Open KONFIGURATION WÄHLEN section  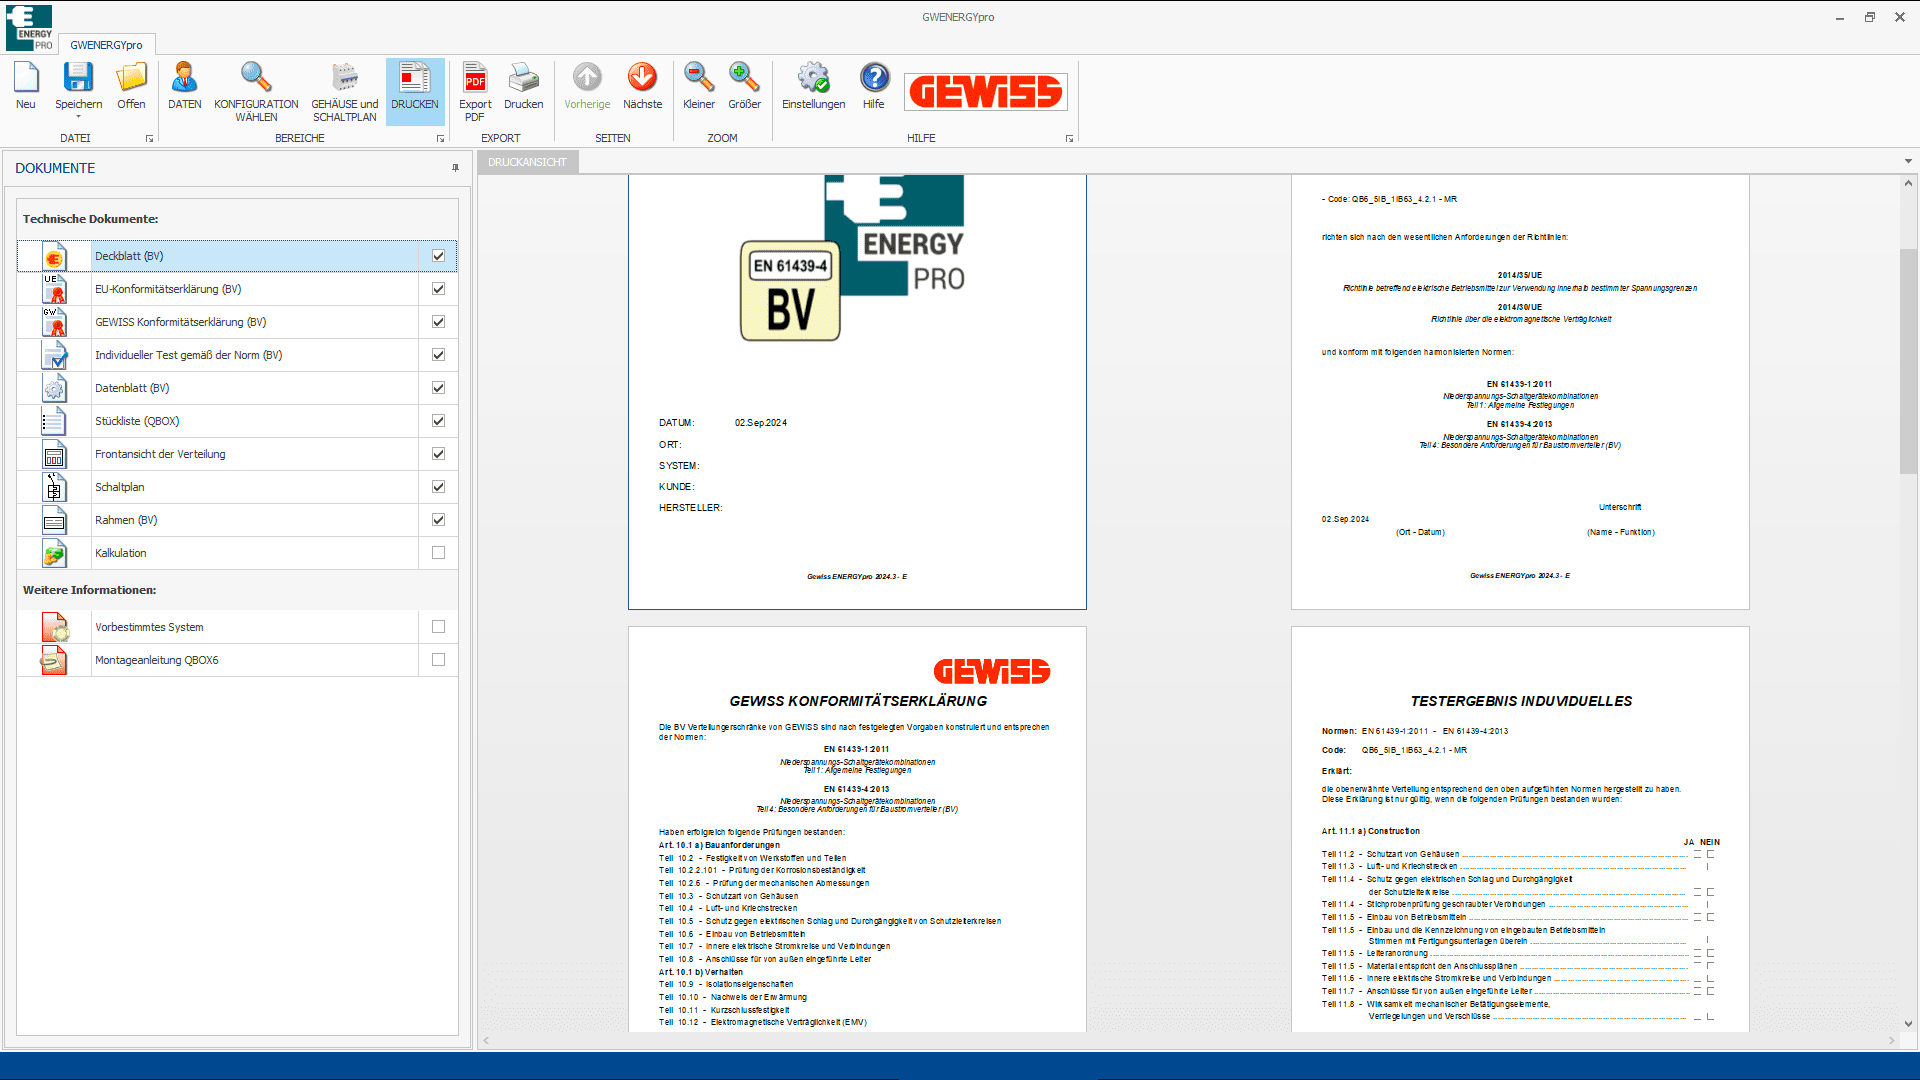(256, 92)
